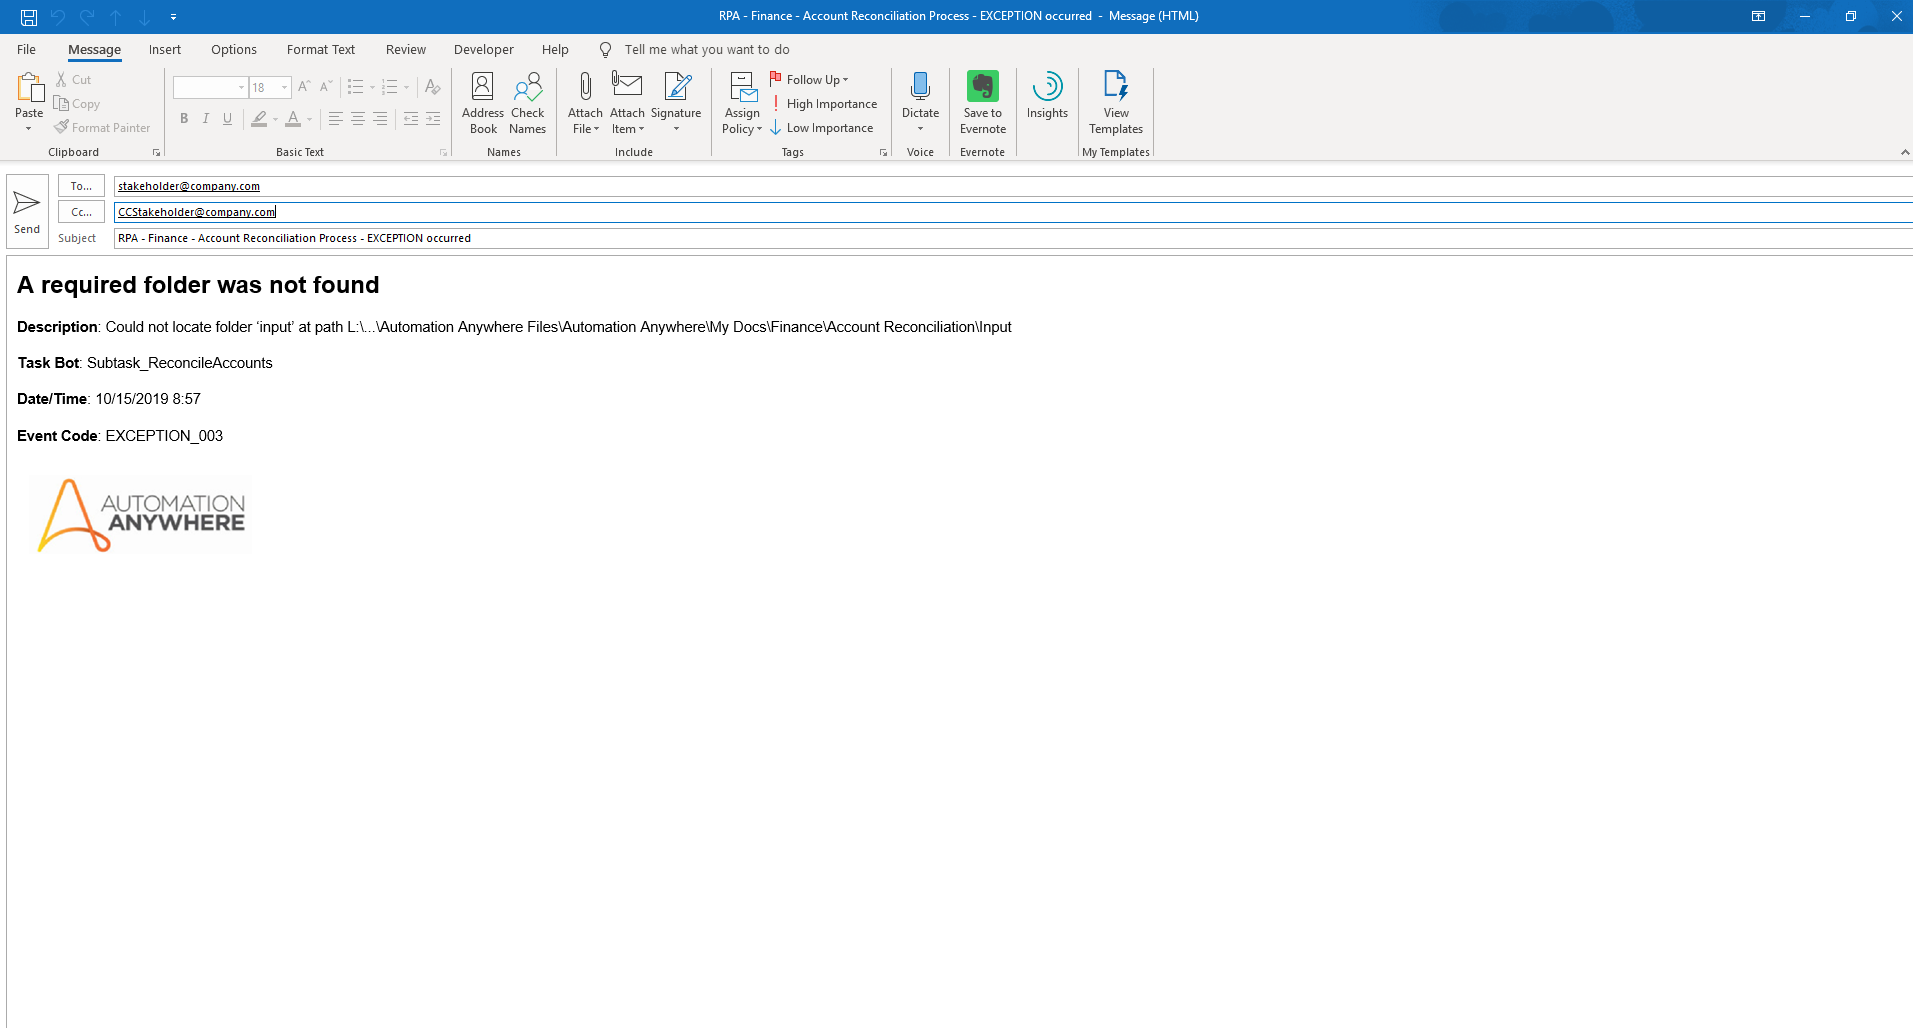Open the Format Text tab
Viewport: 1913px width, 1028px height.
pos(320,50)
